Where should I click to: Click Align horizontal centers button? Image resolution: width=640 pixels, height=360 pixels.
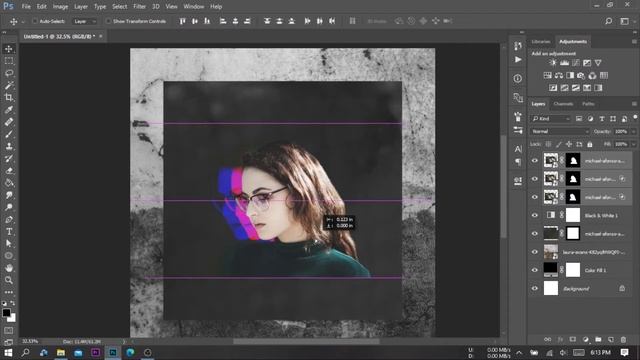point(236,21)
